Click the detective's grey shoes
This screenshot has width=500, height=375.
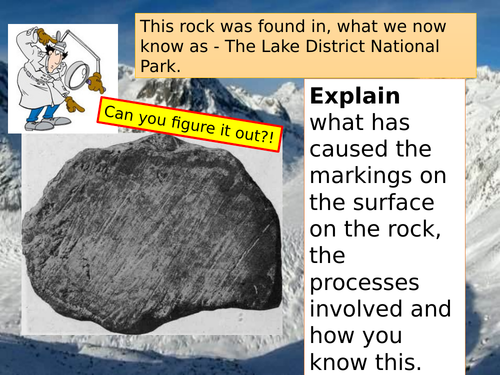coord(47,123)
